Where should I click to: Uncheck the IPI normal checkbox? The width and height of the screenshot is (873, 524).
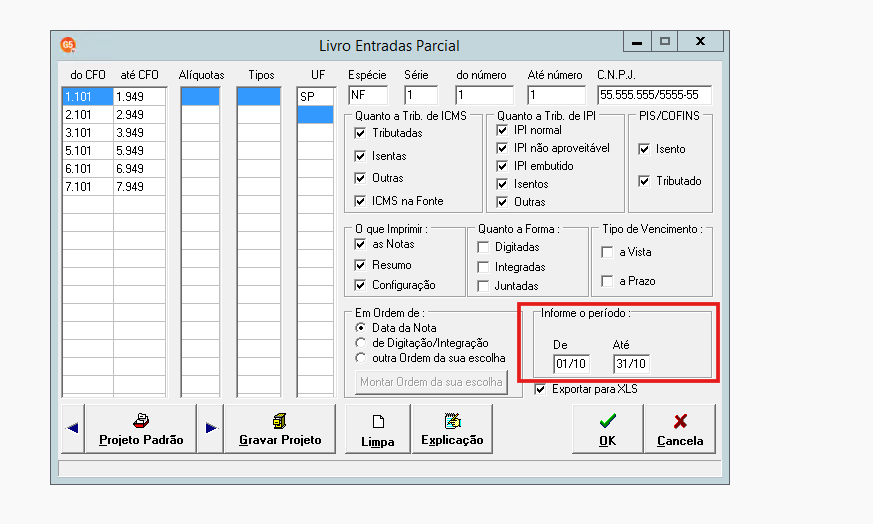502,130
